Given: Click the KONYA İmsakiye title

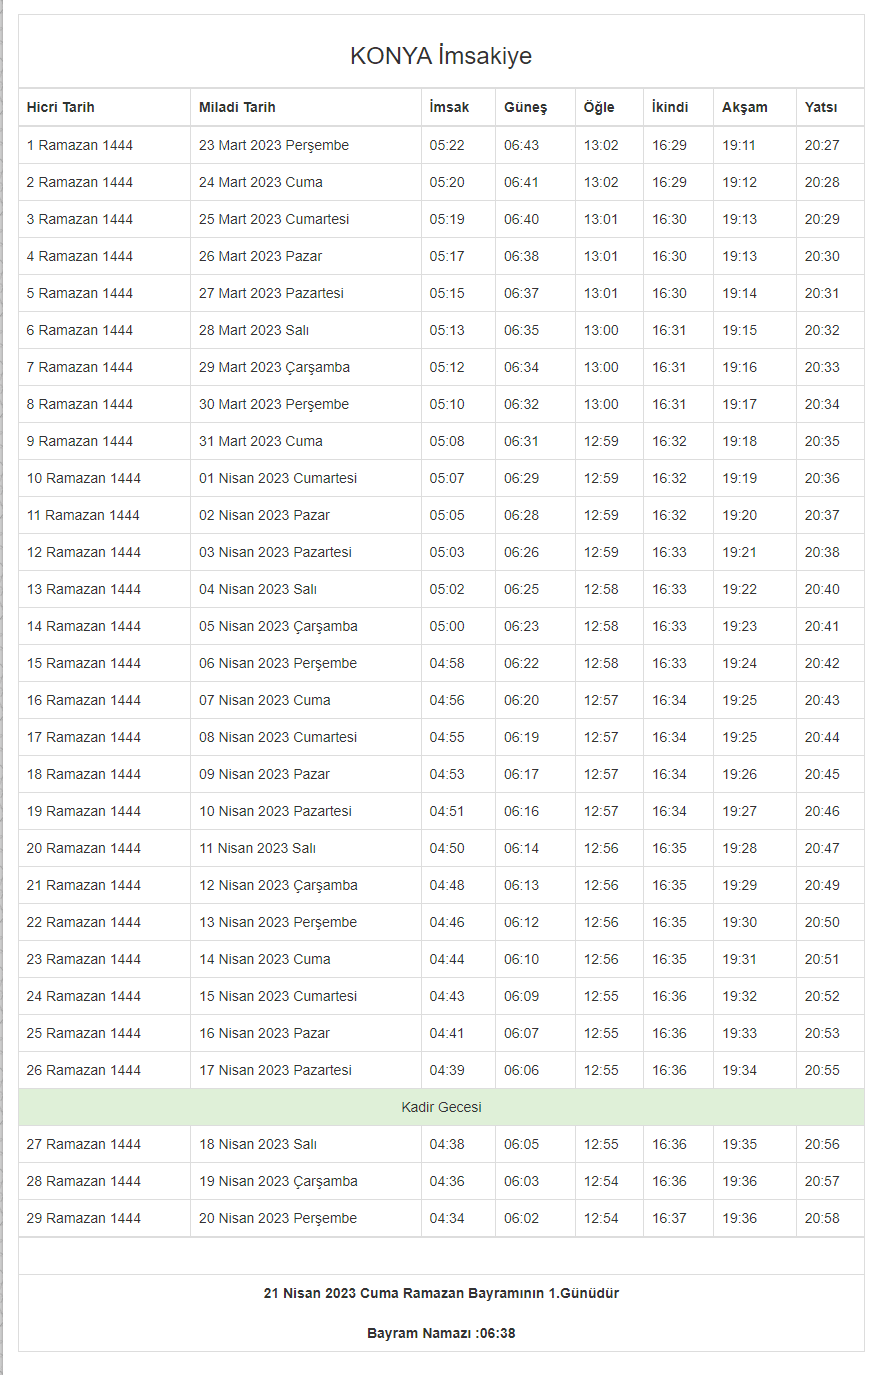Looking at the screenshot, I should pyautogui.click(x=441, y=56).
